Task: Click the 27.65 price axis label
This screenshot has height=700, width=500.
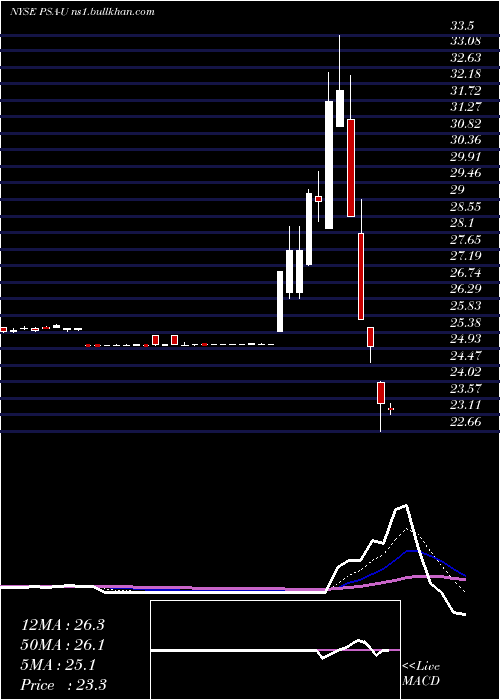Action: pyautogui.click(x=465, y=239)
